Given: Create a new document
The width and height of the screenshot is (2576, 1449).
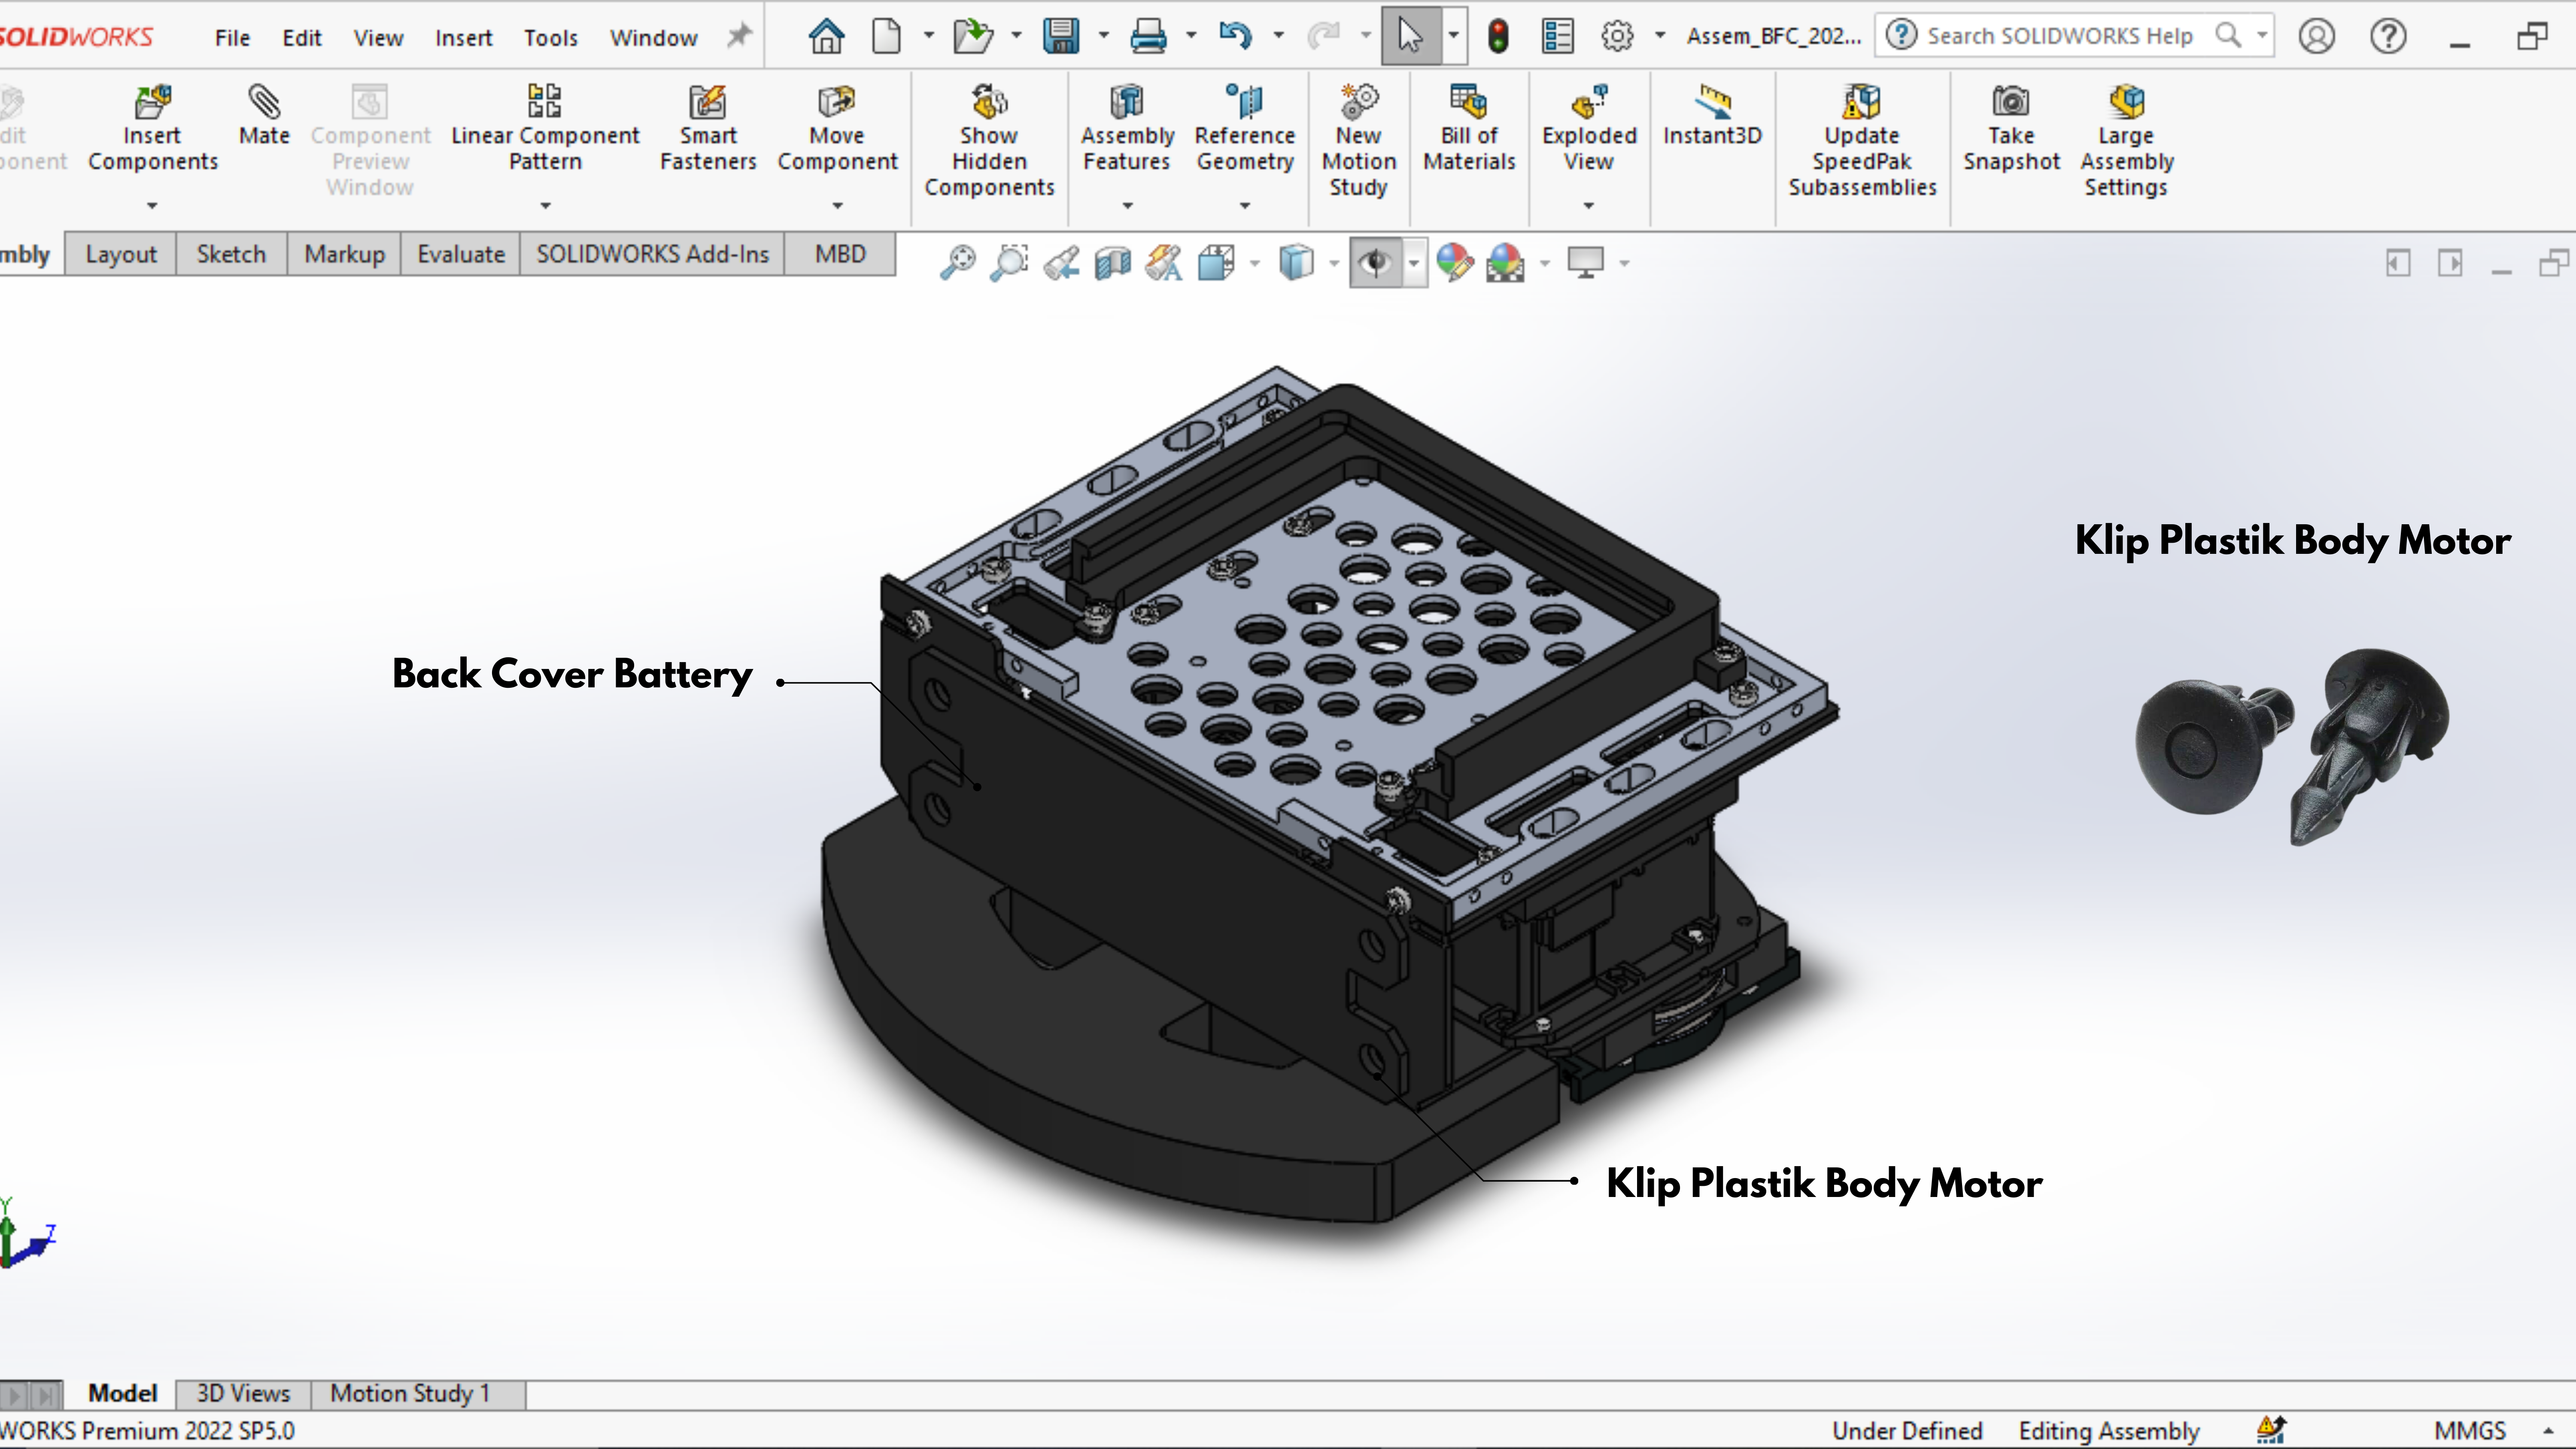Looking at the screenshot, I should click(886, 36).
